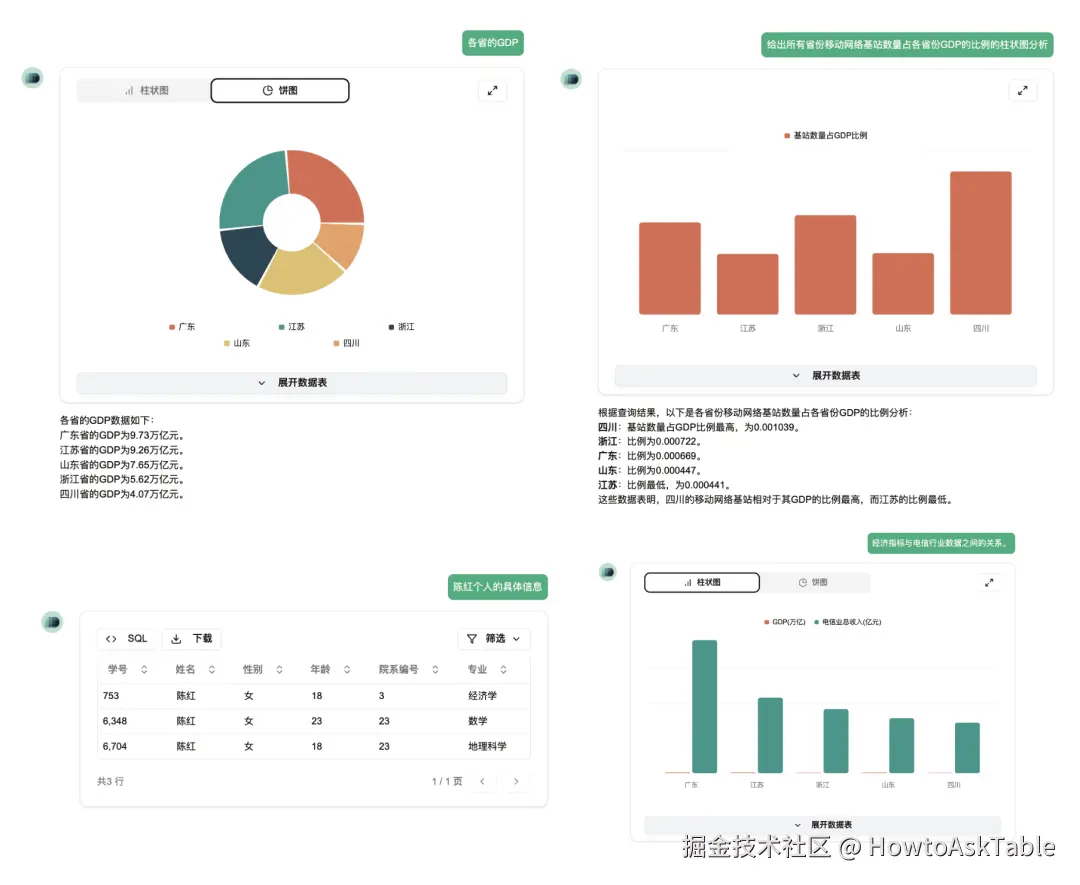Sort table by 年龄 column
Viewport: 1080px width, 885px height.
click(x=346, y=669)
